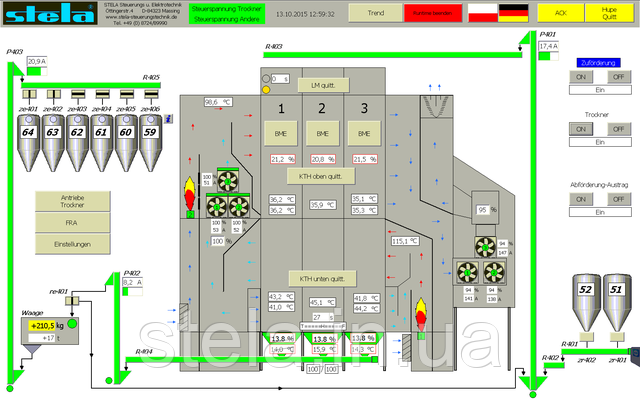Open the Einstellungen settings page
The height and width of the screenshot is (400, 640).
pyautogui.click(x=71, y=244)
